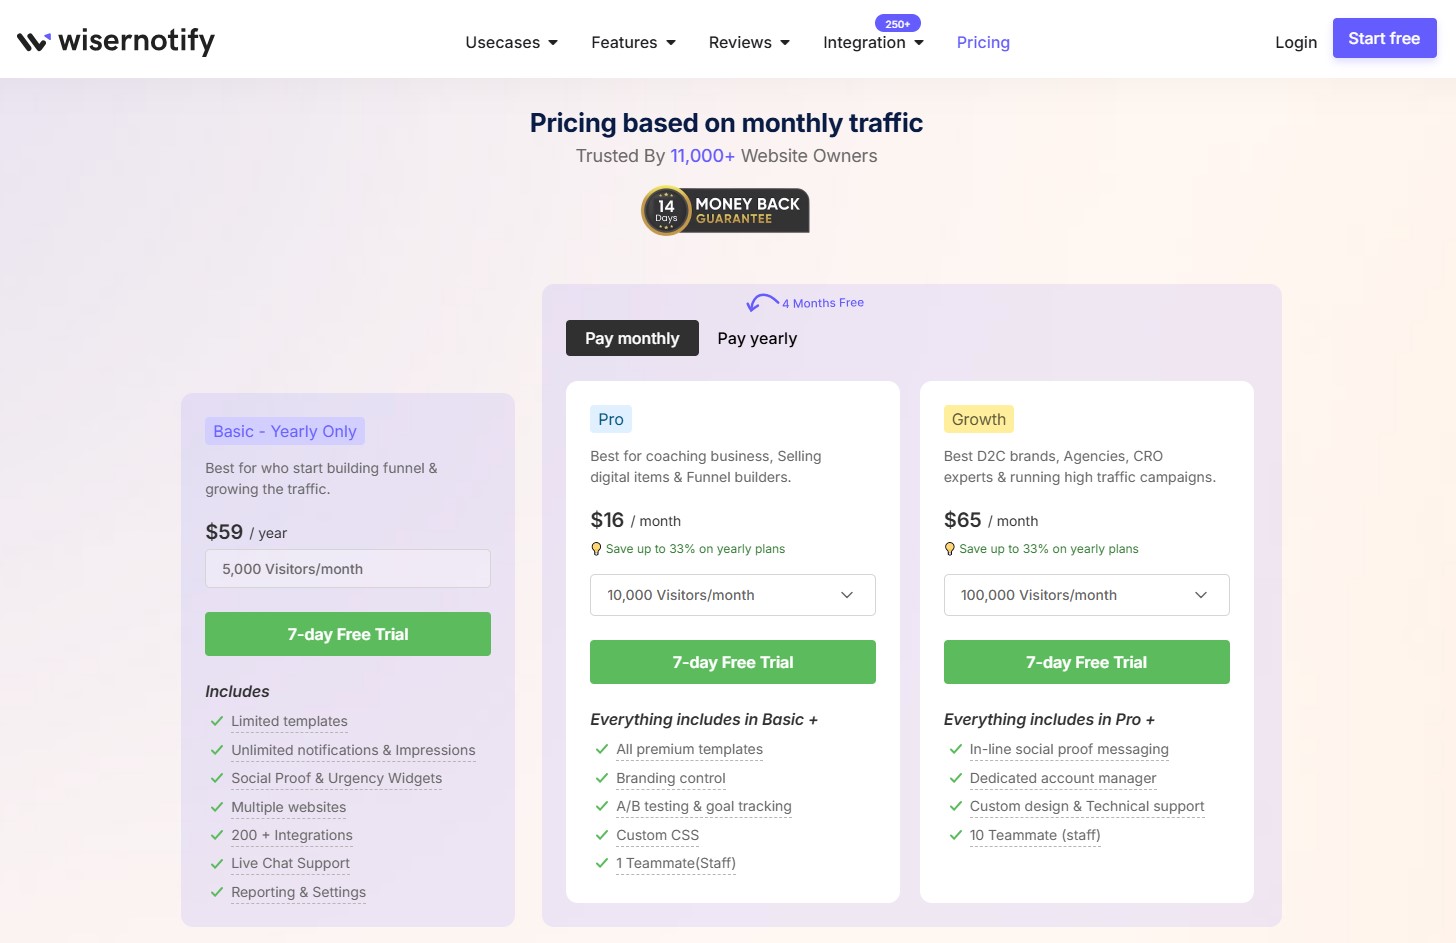Click the Growth plan label badge
This screenshot has height=943, width=1456.
(978, 419)
